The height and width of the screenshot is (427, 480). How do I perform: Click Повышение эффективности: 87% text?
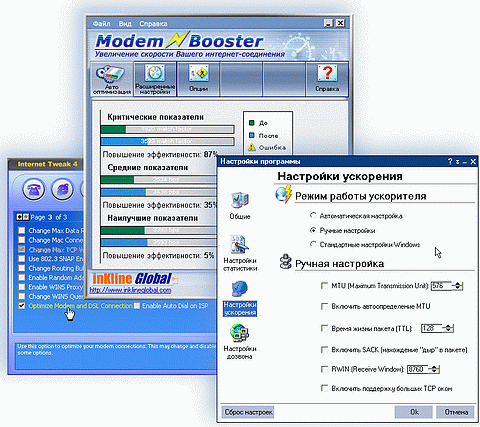[x=160, y=155]
